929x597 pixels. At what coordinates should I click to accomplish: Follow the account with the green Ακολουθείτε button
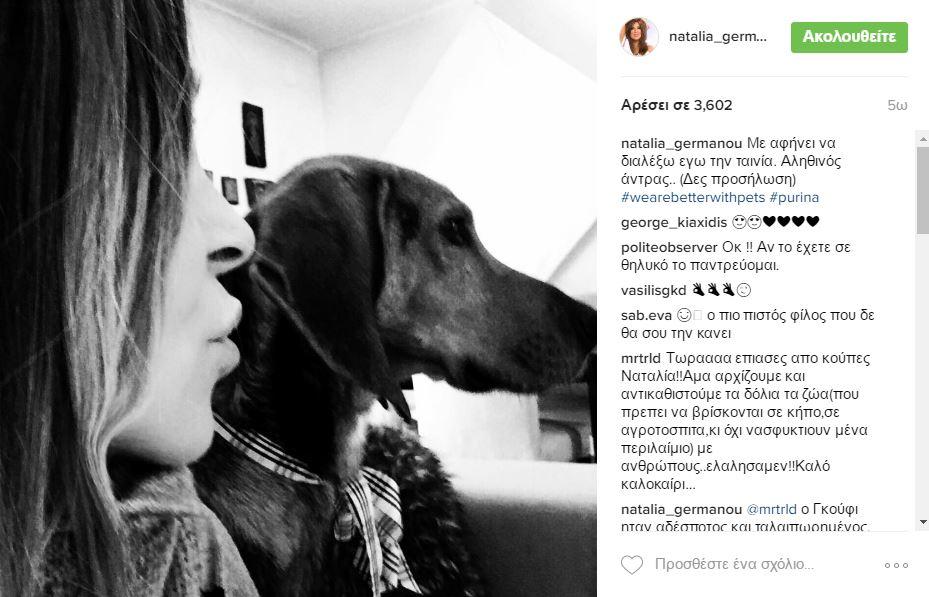coord(849,37)
